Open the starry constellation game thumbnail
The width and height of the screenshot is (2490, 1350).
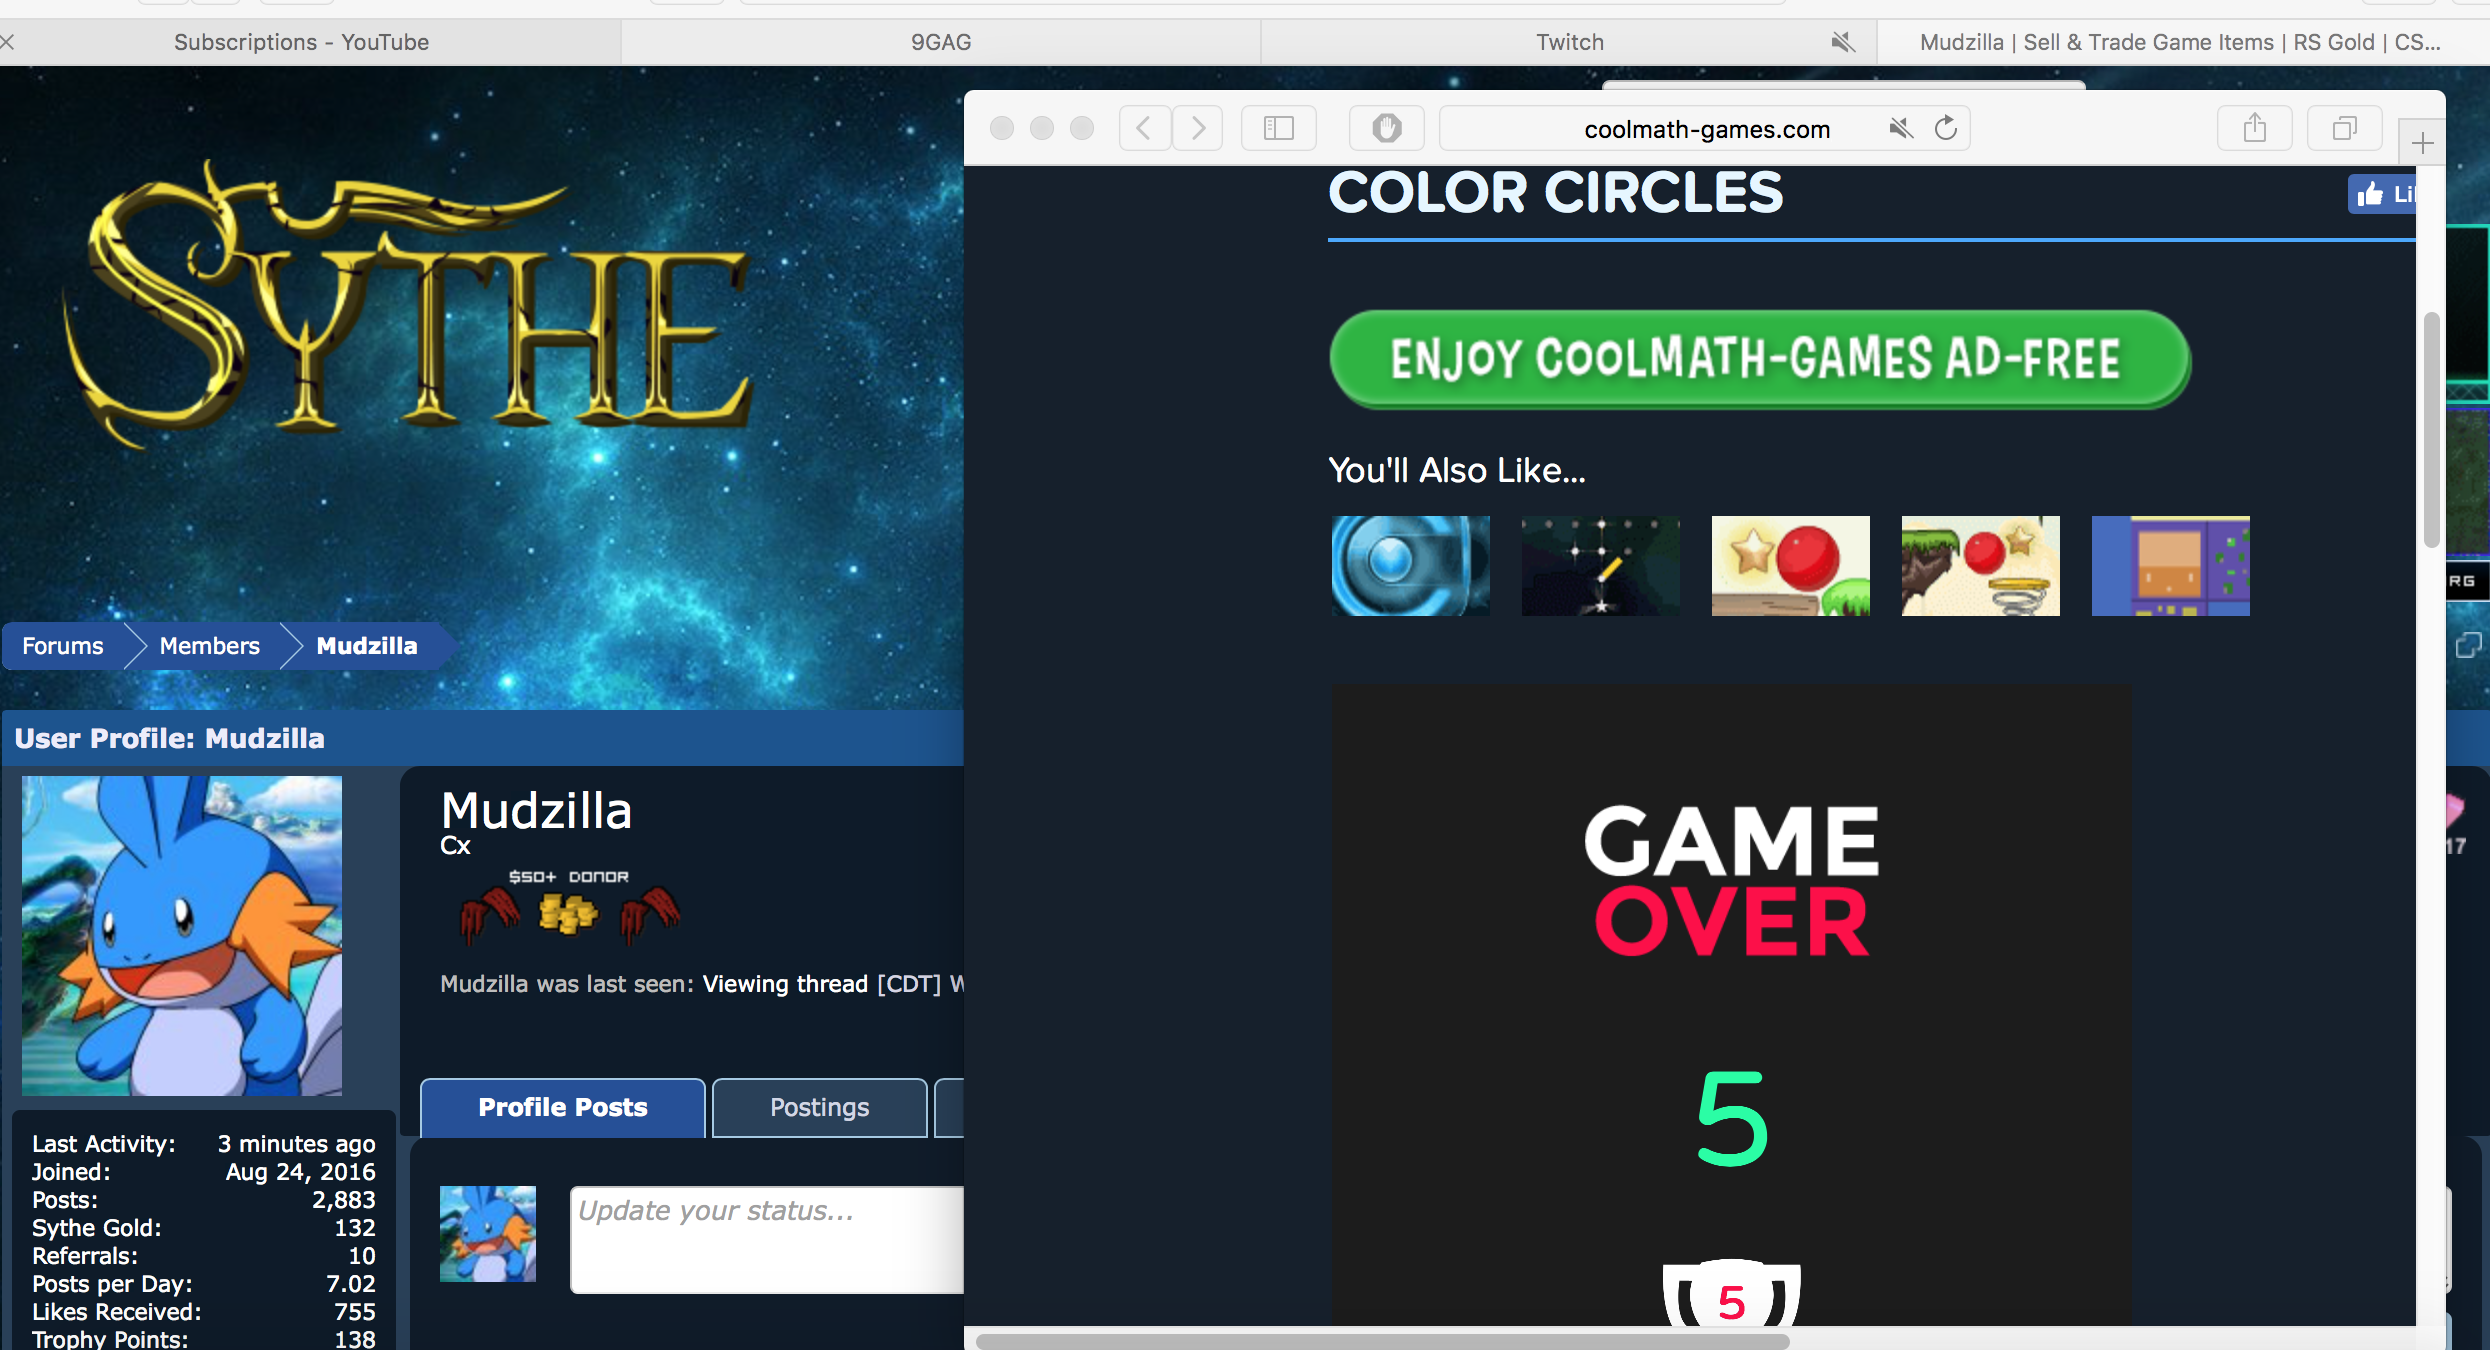click(1600, 566)
